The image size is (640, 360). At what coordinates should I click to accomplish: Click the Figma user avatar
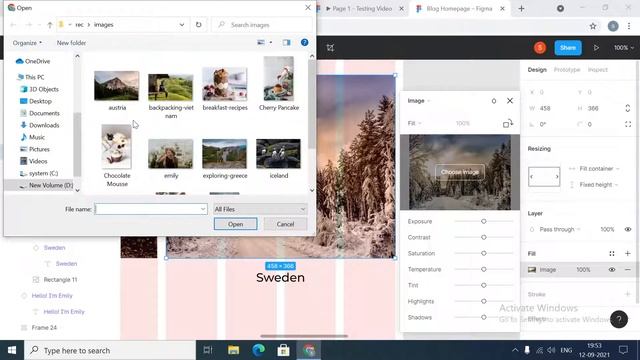[x=540, y=48]
